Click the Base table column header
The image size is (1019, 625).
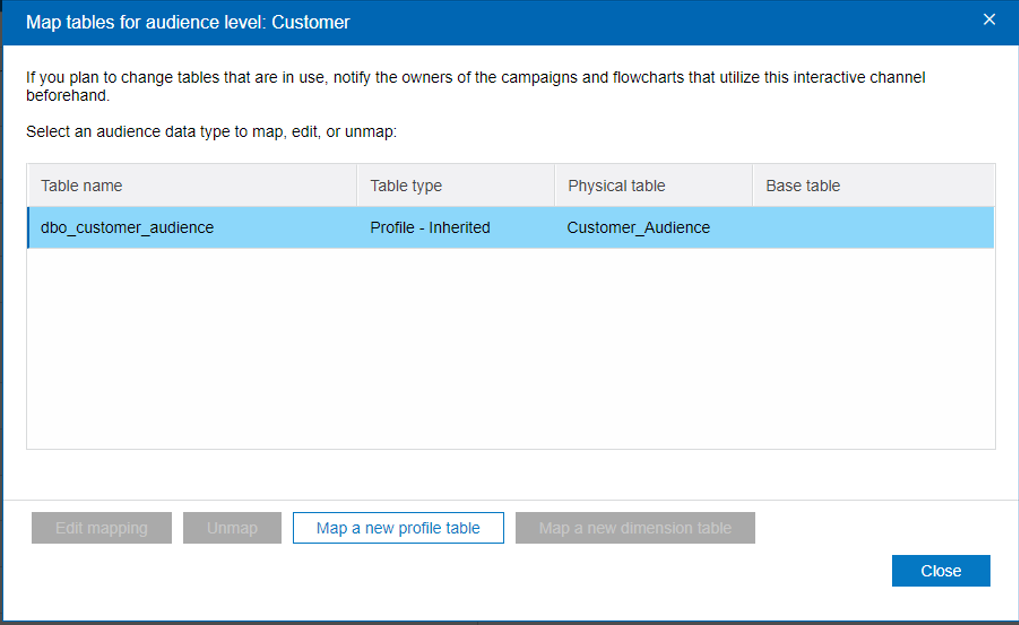click(x=803, y=185)
